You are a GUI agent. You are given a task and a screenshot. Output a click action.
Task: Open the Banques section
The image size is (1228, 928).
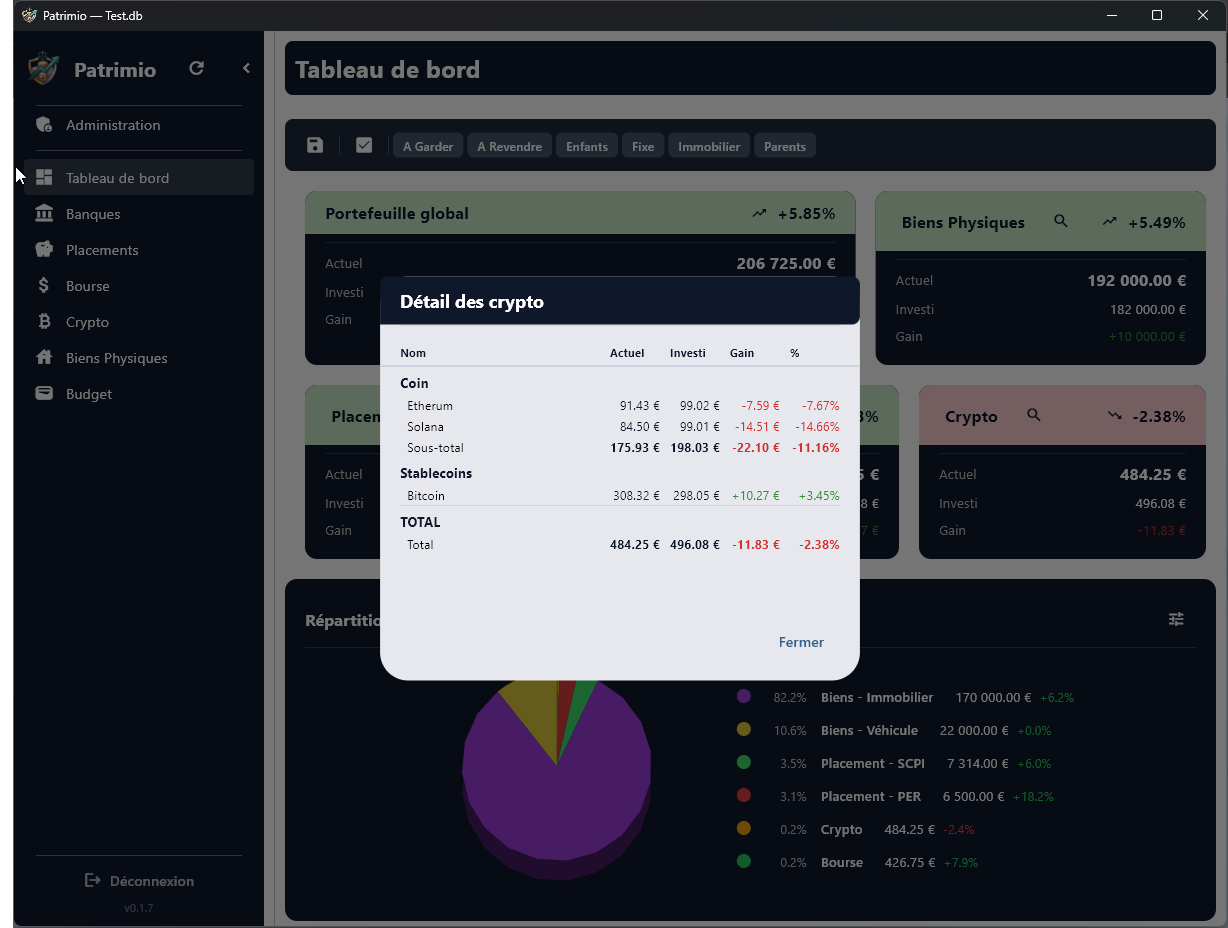[139, 214]
